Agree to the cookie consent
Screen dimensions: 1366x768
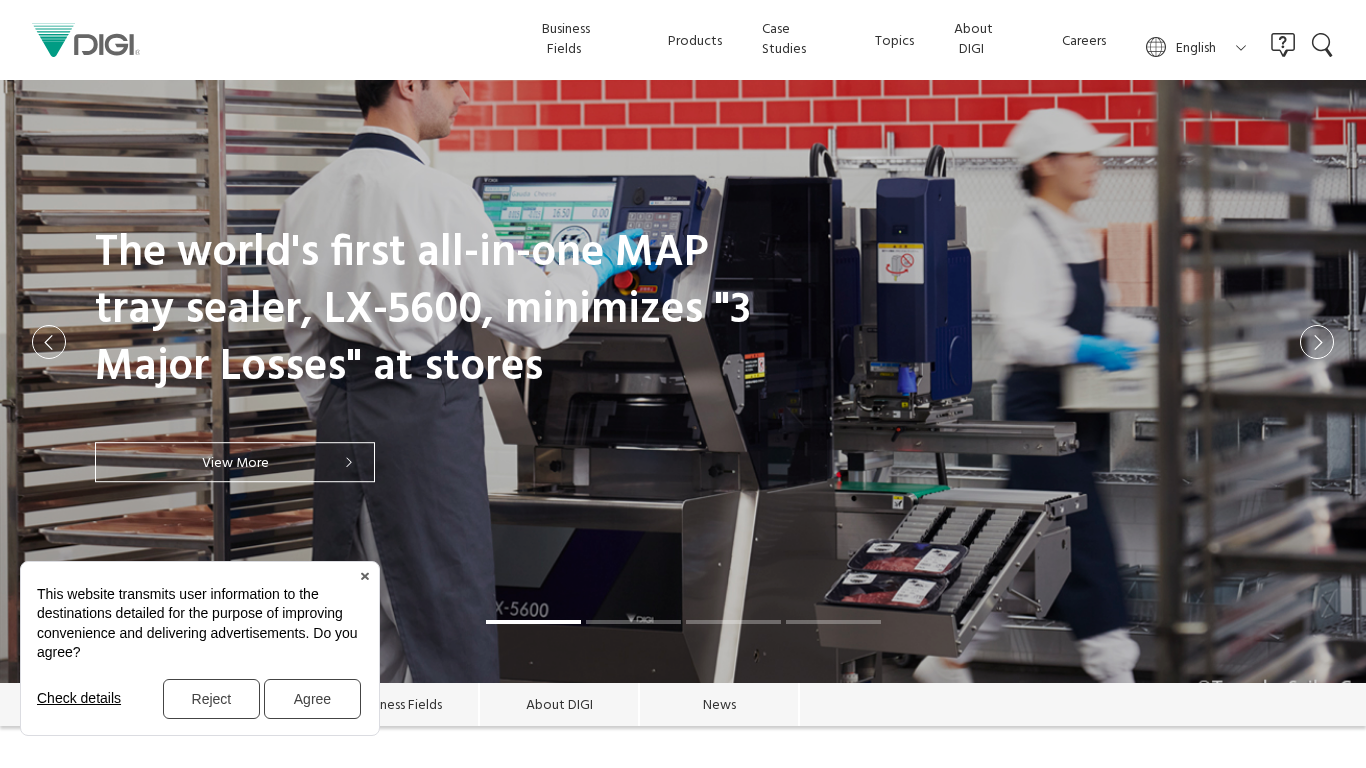312,699
